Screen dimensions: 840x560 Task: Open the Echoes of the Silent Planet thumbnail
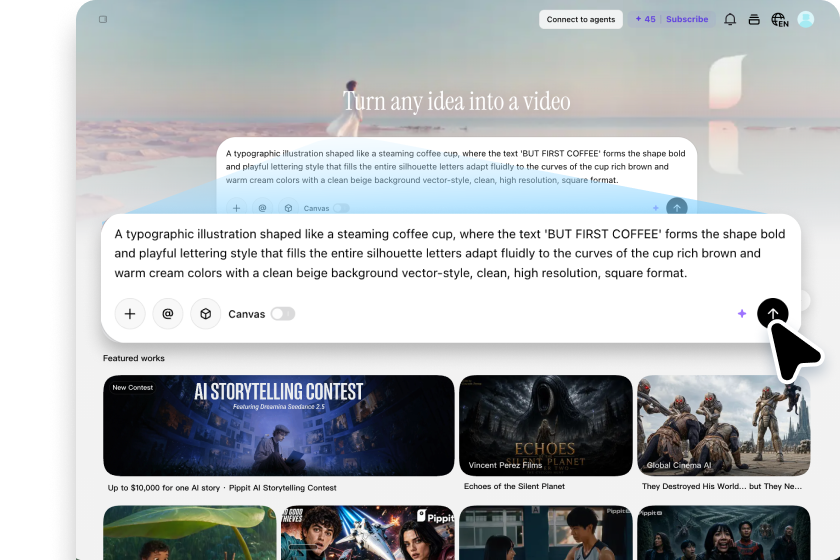pyautogui.click(x=546, y=425)
